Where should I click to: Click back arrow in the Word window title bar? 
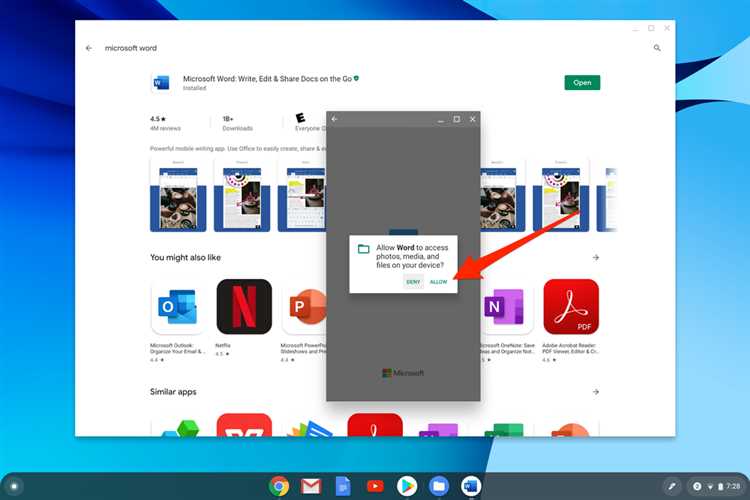pos(334,119)
